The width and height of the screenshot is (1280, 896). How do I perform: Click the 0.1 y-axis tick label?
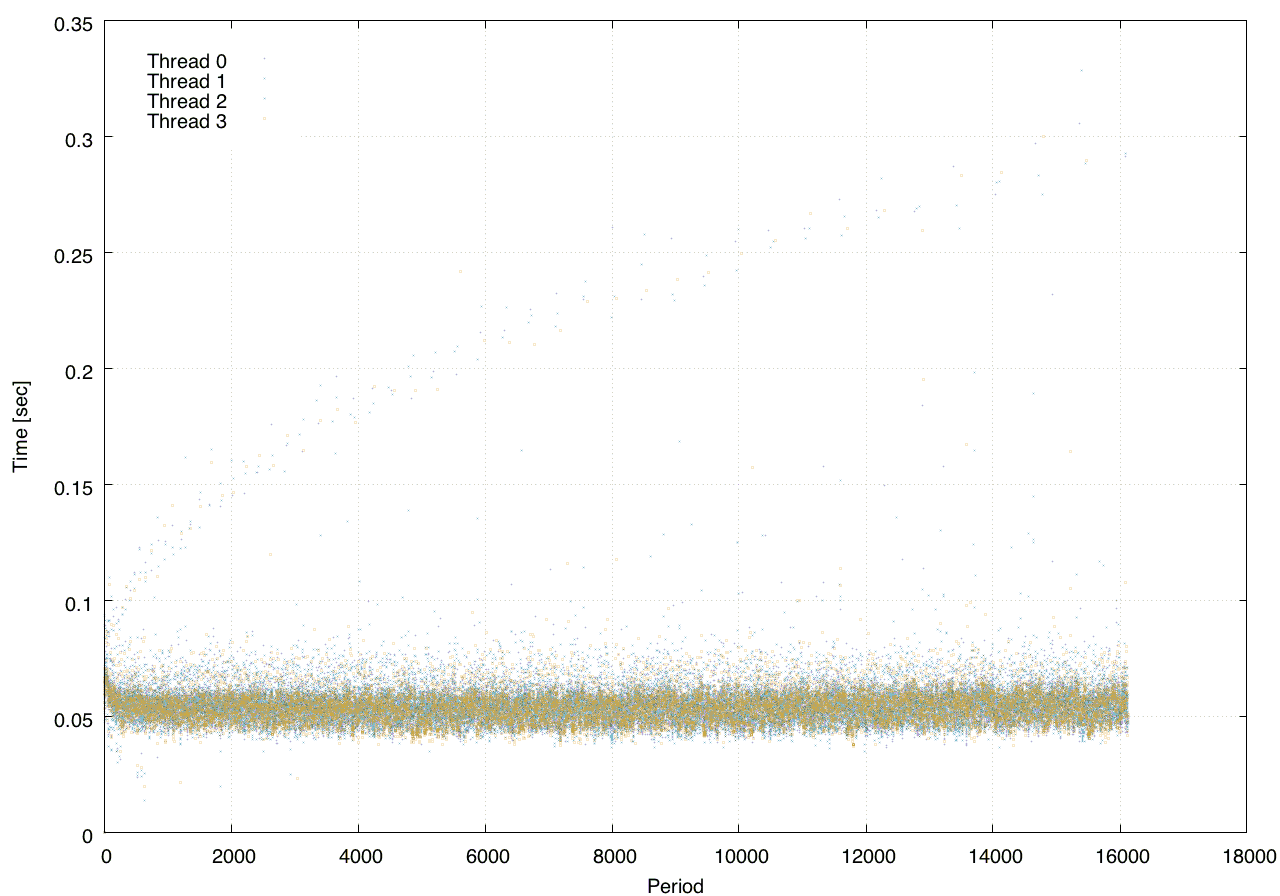79,602
